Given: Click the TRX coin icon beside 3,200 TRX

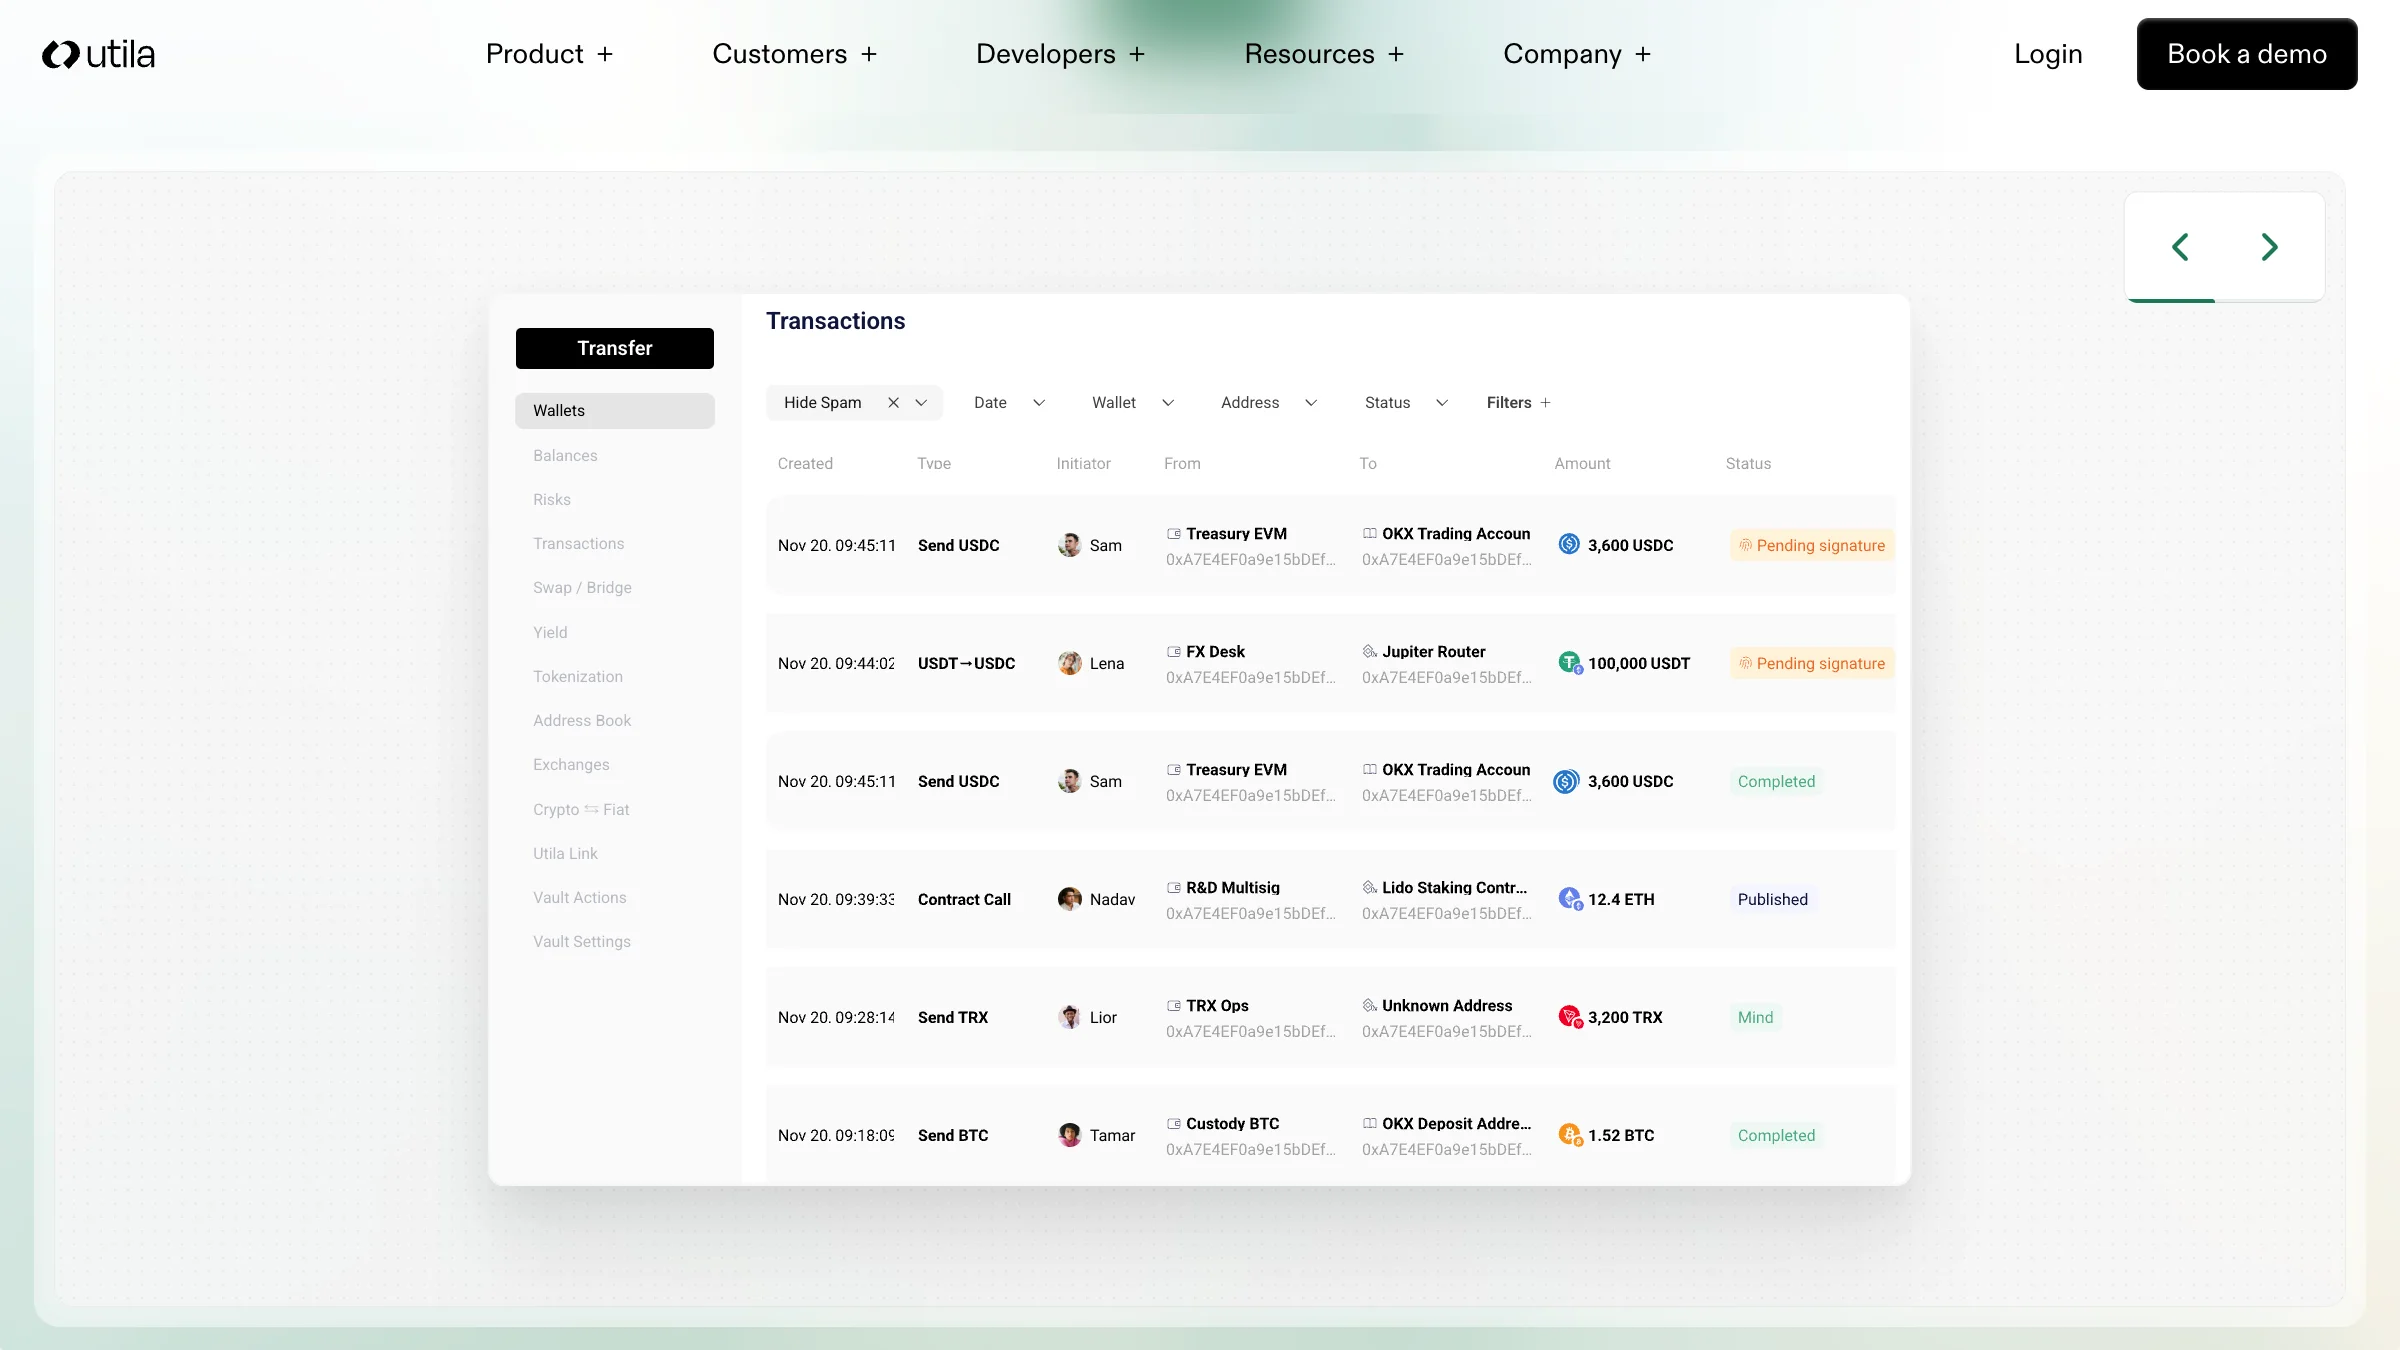Looking at the screenshot, I should (1569, 1017).
